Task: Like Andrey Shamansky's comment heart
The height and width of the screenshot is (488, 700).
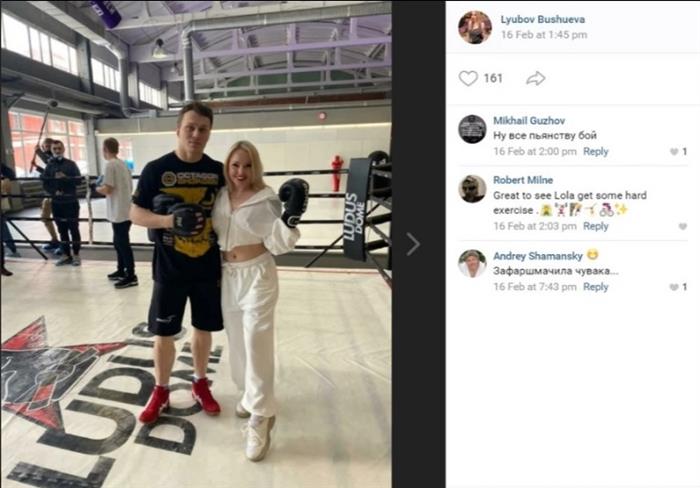Action: point(674,287)
